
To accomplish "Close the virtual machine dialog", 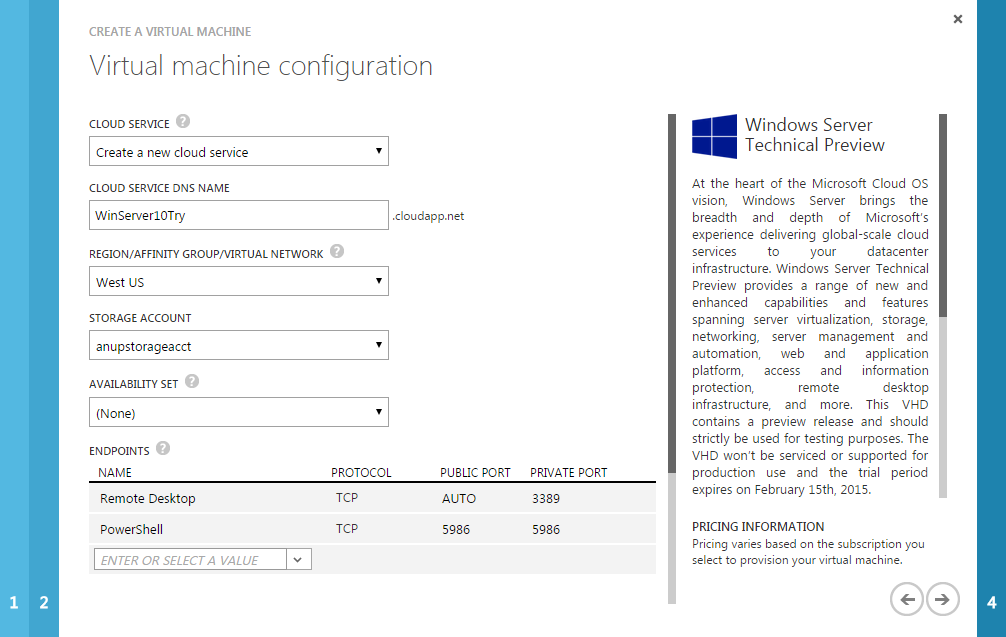I will [958, 19].
